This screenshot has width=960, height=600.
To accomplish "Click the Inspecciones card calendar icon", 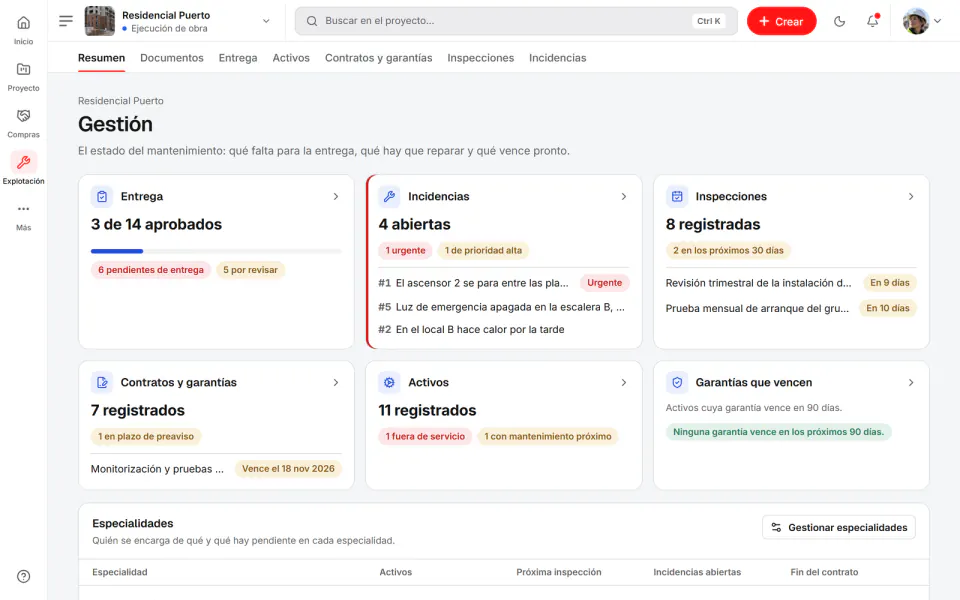I will coord(677,197).
